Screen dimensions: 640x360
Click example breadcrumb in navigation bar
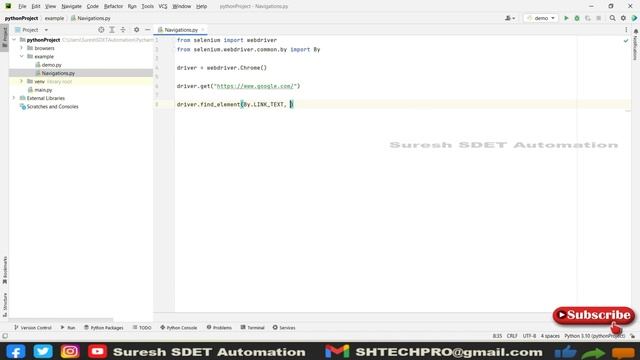(x=54, y=18)
